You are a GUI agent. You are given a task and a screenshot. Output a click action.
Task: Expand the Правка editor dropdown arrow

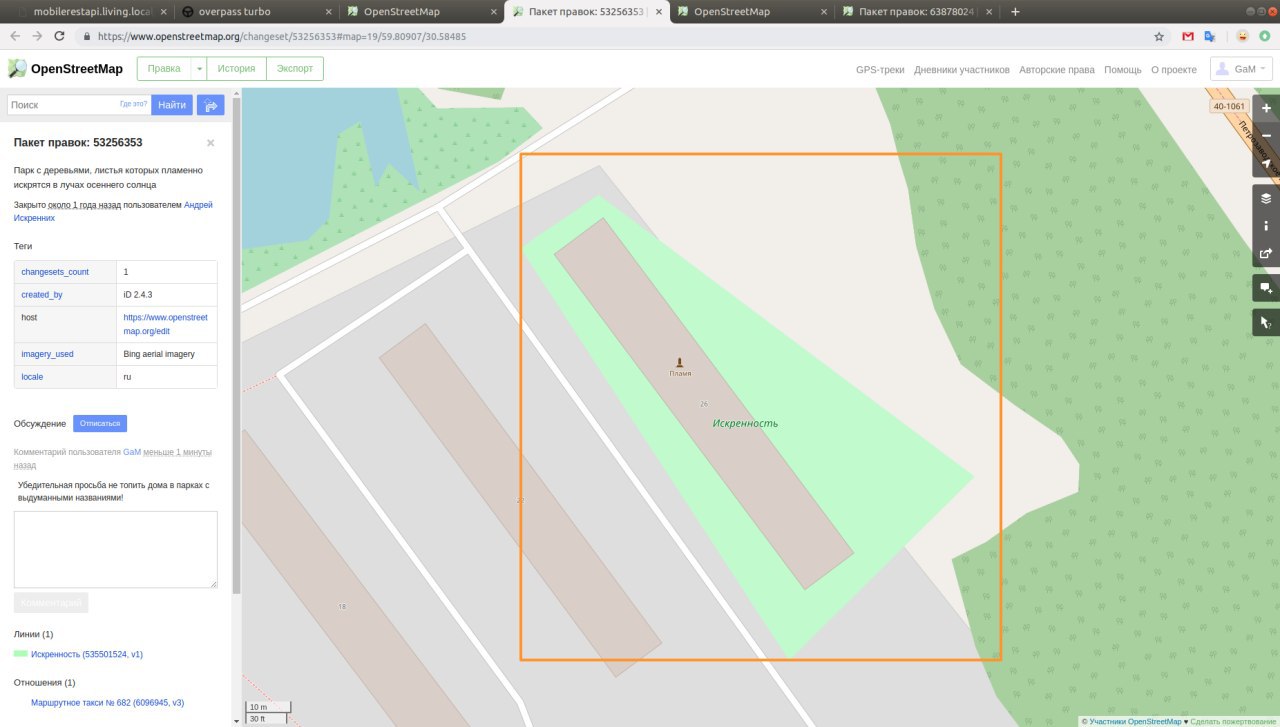199,69
